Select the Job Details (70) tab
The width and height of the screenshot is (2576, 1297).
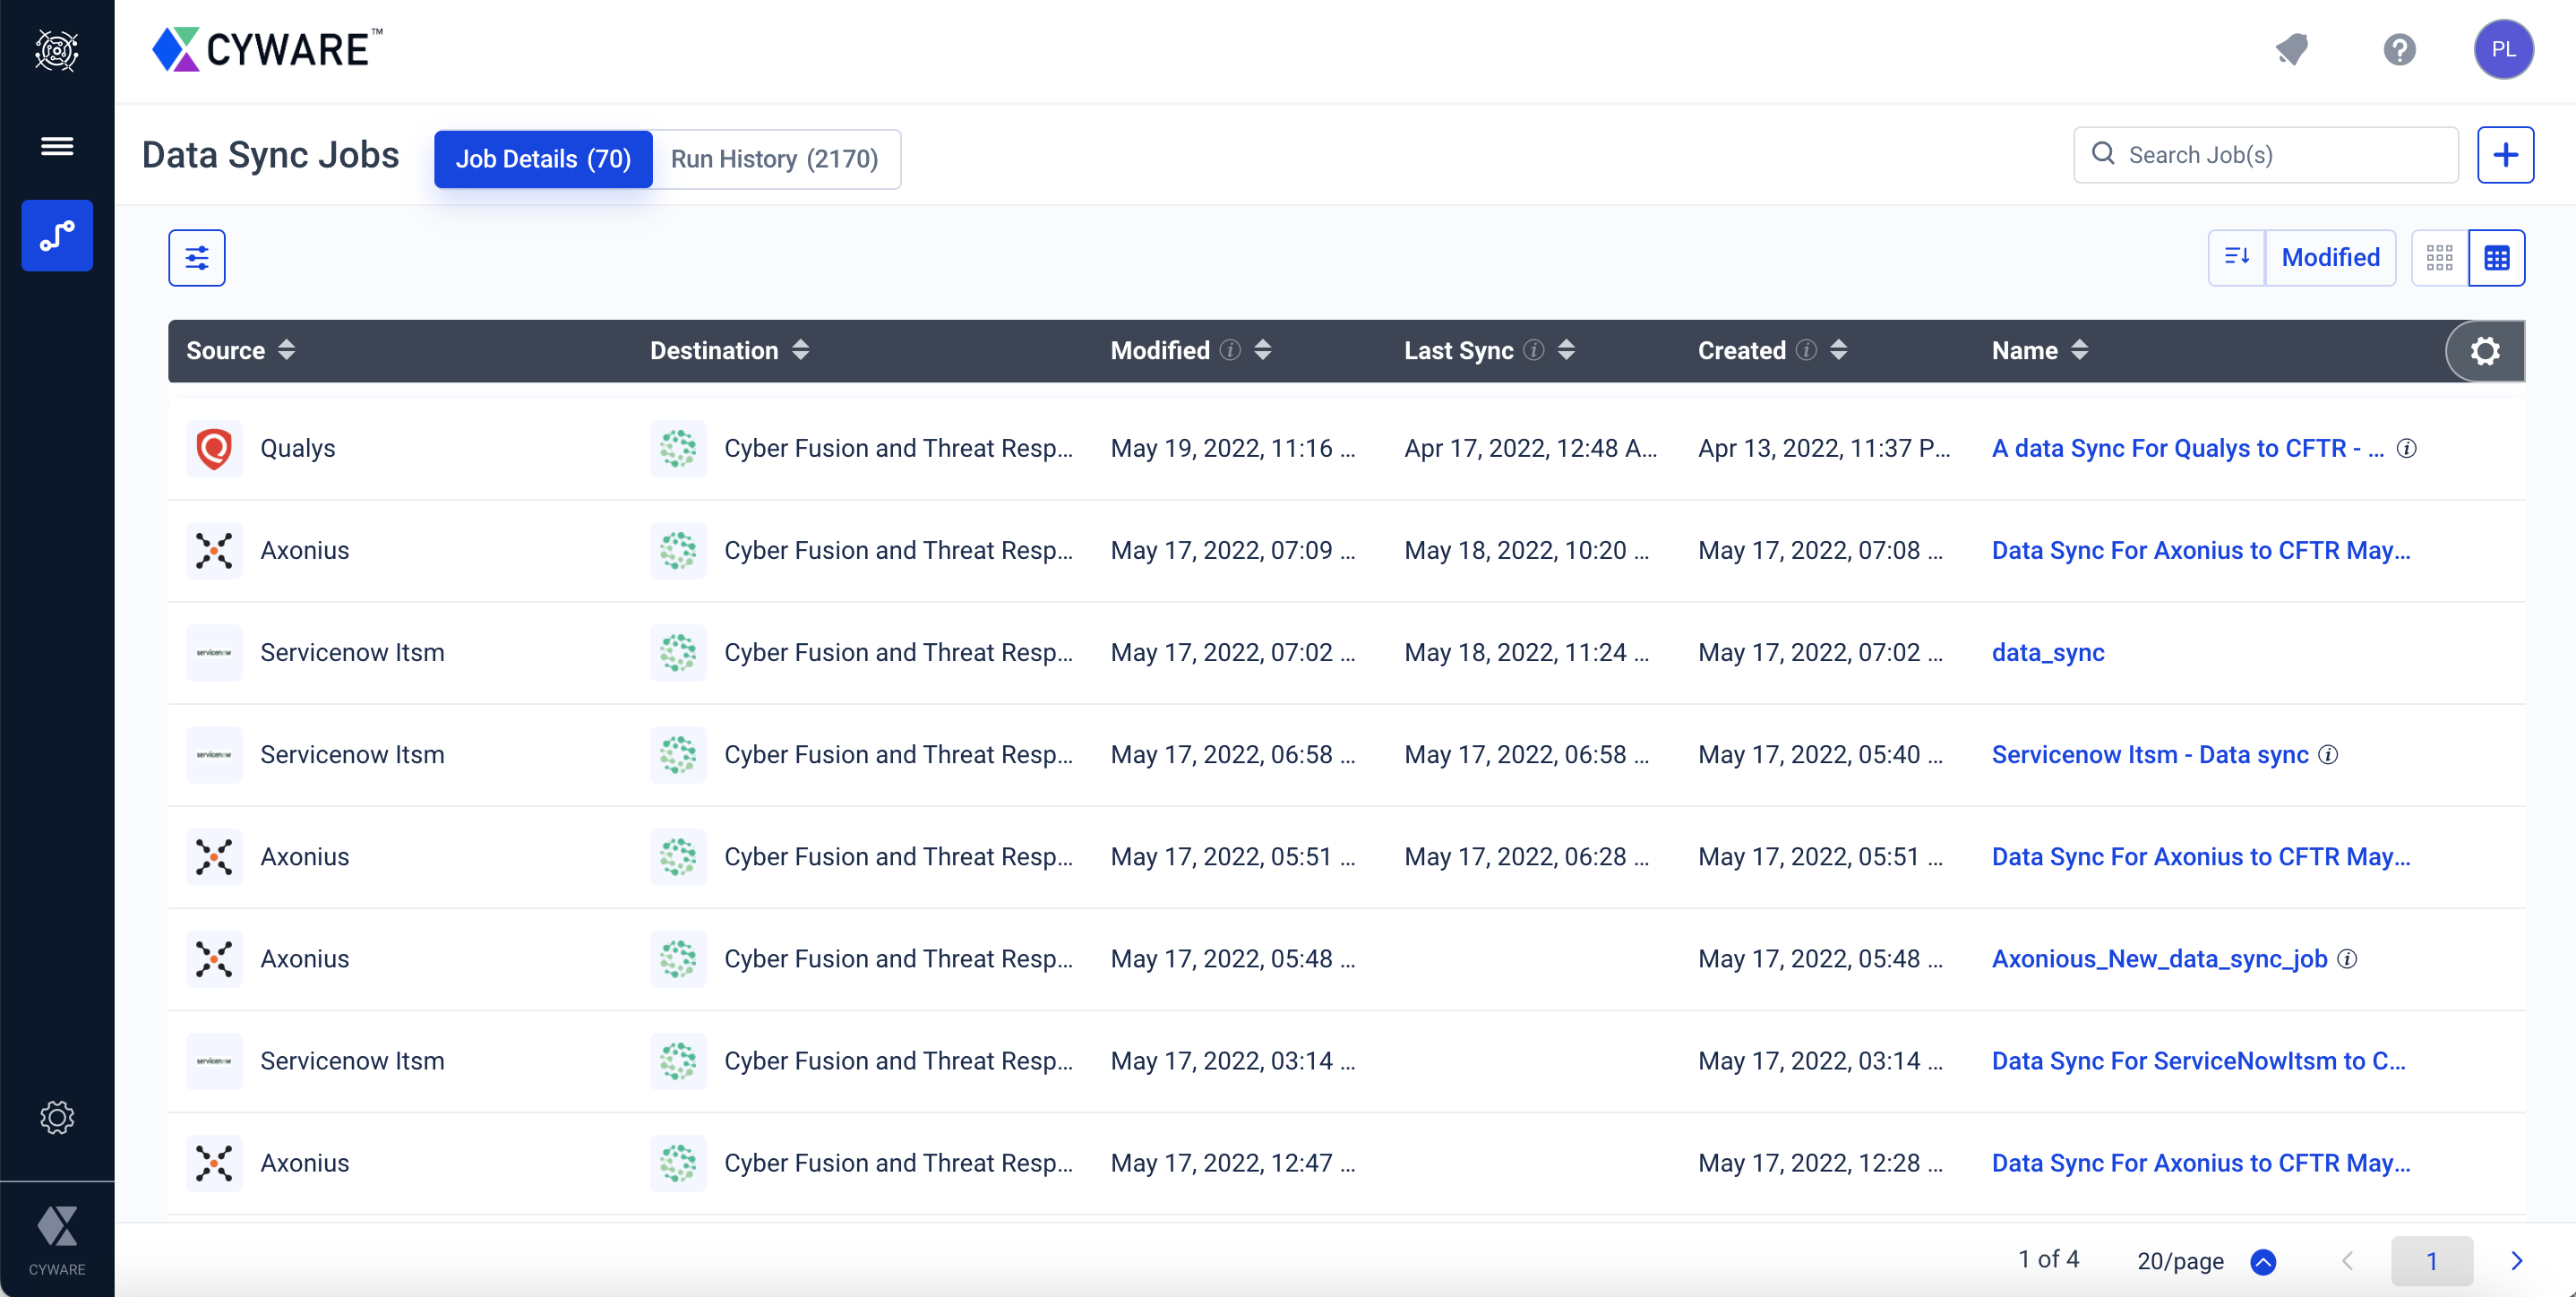point(543,159)
